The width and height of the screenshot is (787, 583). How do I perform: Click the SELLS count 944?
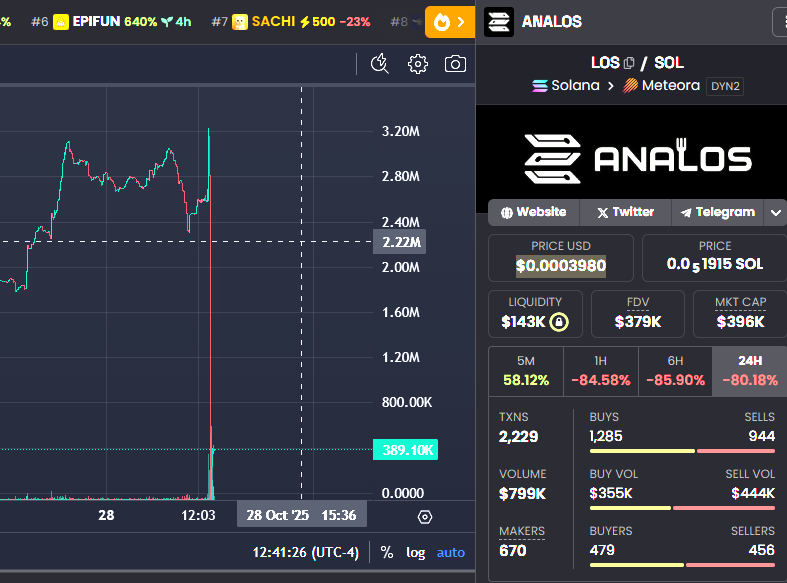[x=761, y=436]
